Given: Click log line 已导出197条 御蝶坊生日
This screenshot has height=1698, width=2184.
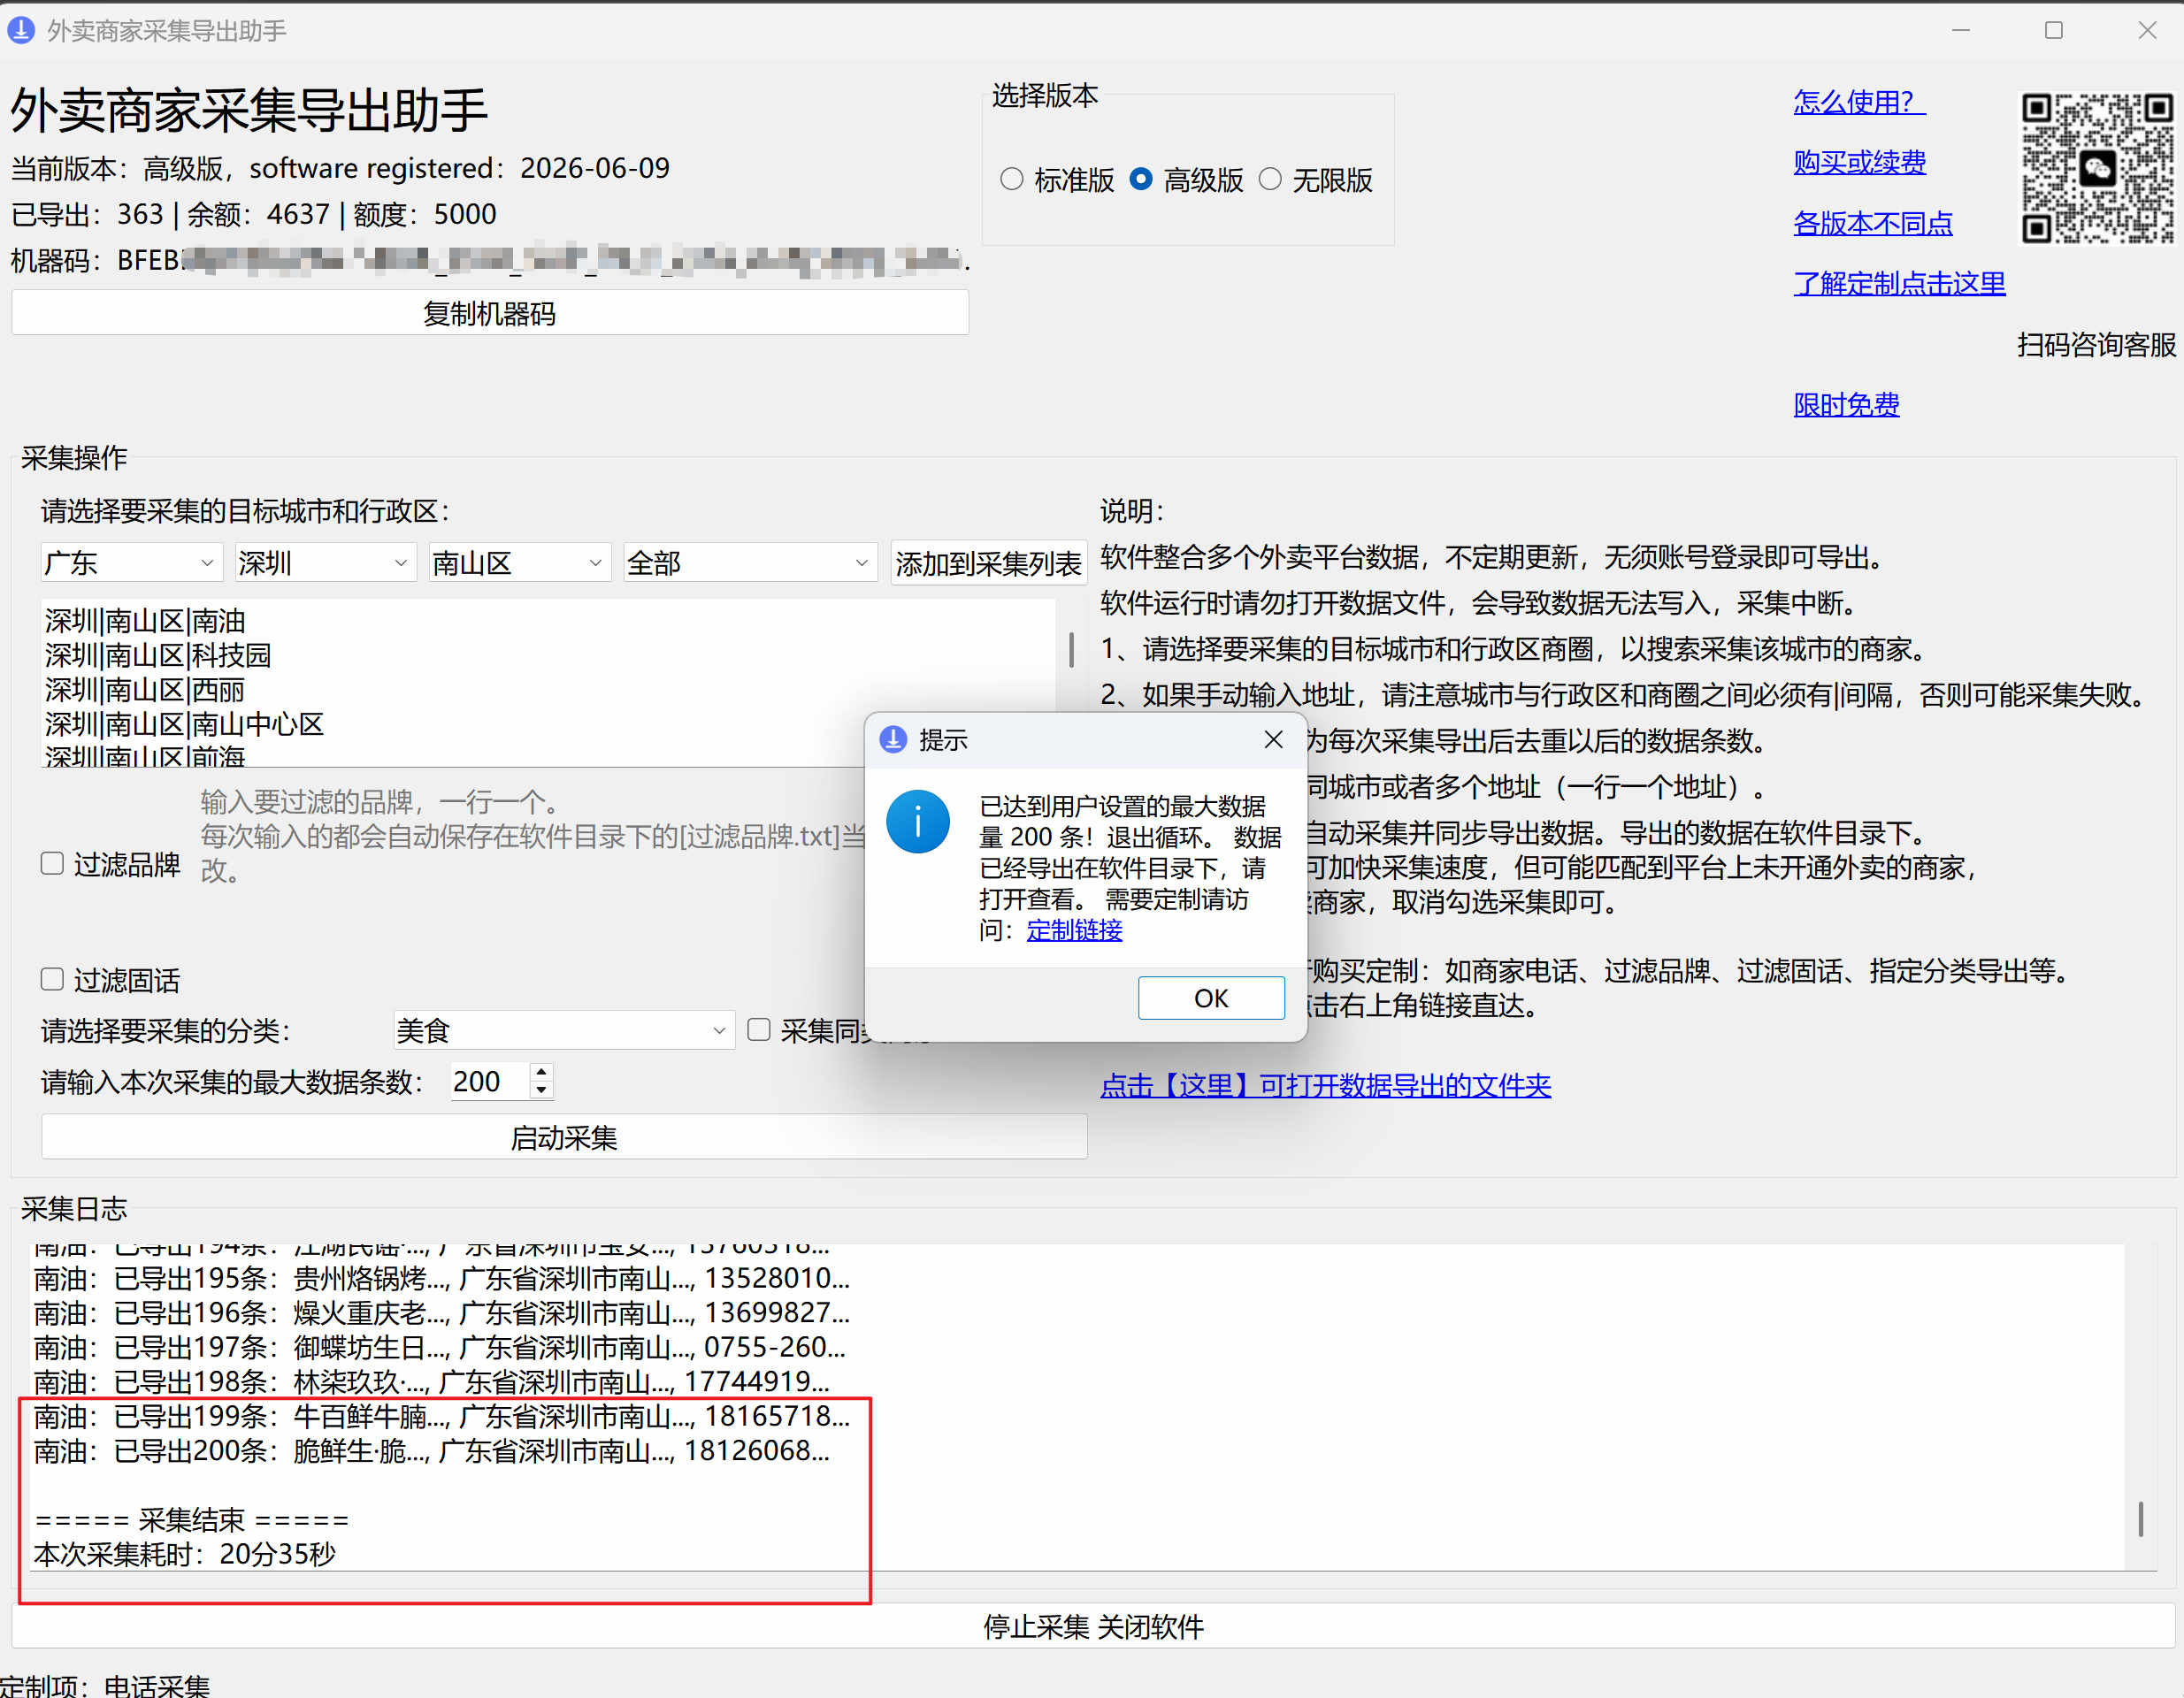Looking at the screenshot, I should 439,1347.
